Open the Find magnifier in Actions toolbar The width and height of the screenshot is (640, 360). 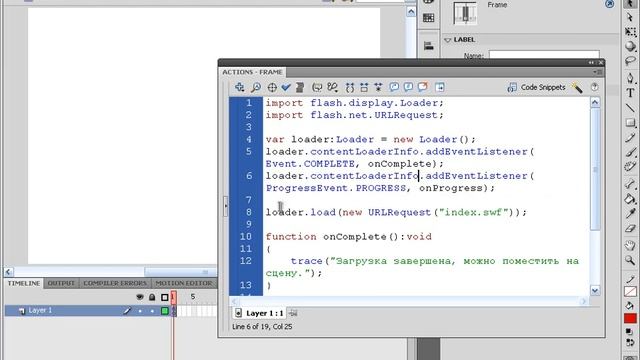click(256, 87)
